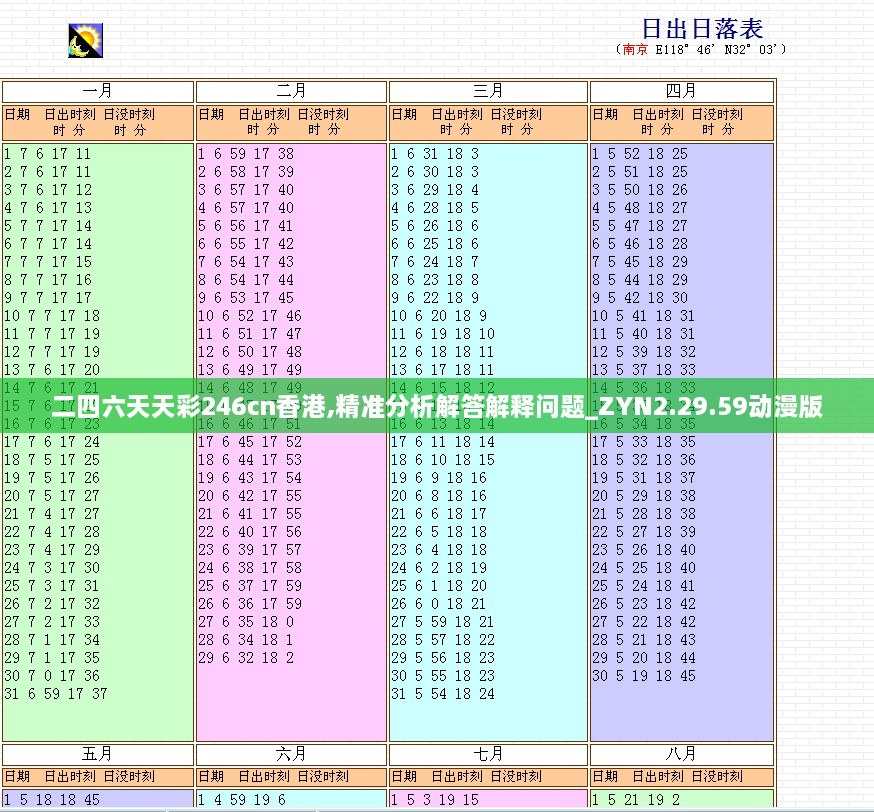Select the 四月 month header
The width and height of the screenshot is (874, 812).
click(681, 91)
